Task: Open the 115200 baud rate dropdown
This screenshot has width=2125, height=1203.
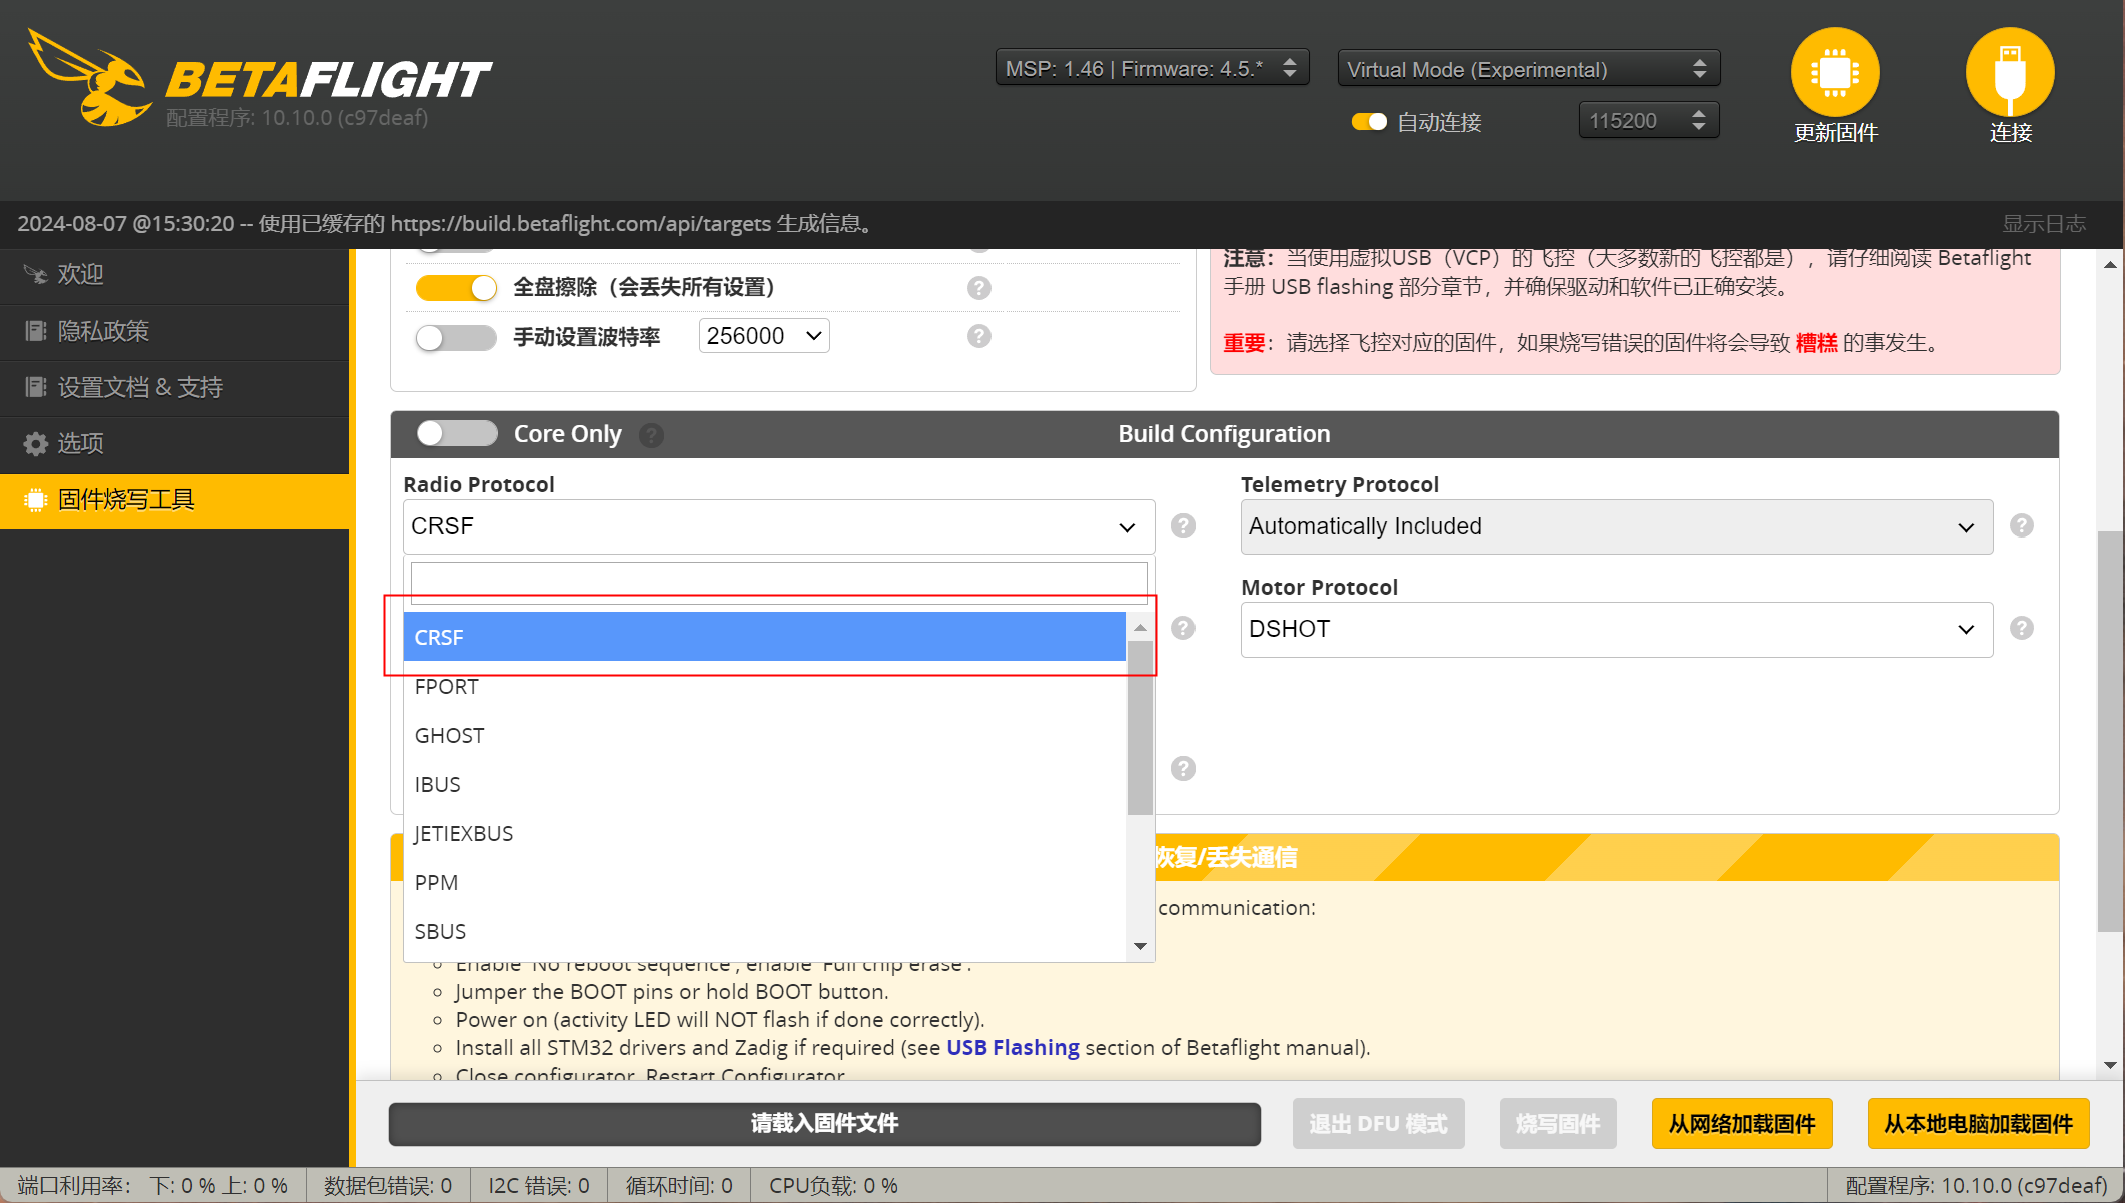Action: point(1648,121)
